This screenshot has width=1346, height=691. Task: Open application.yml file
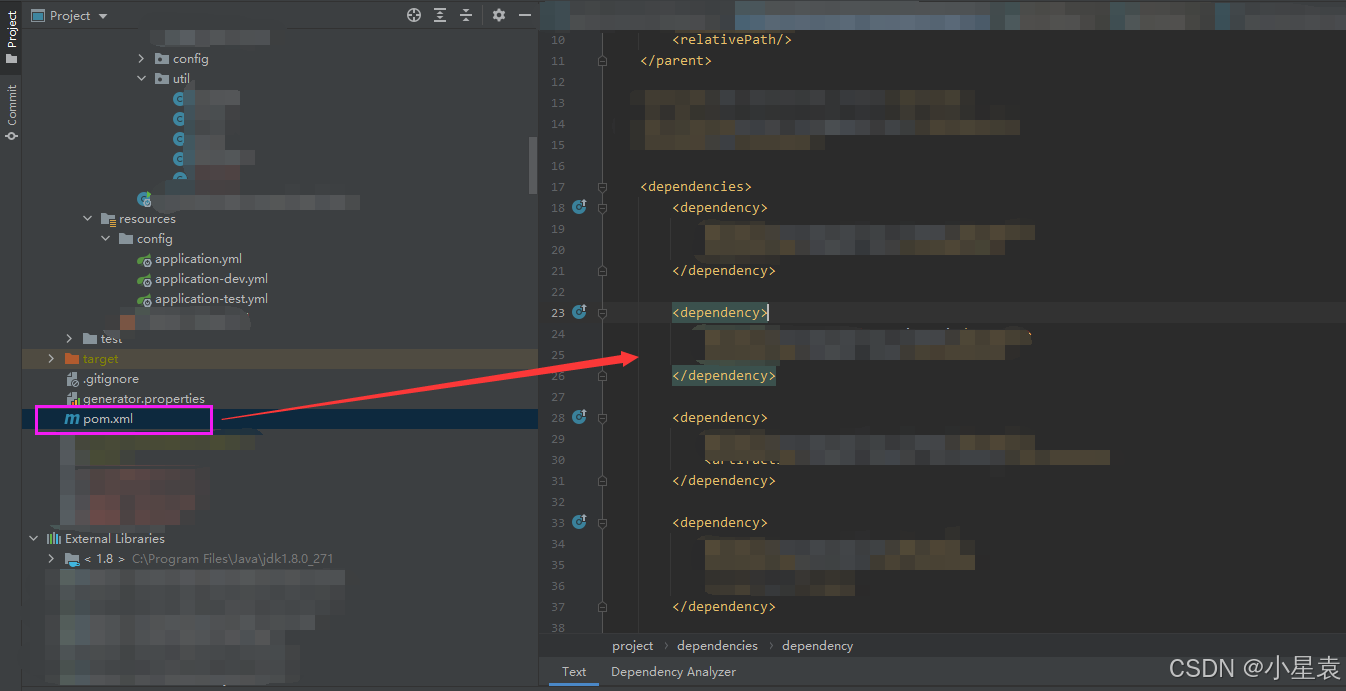pyautogui.click(x=198, y=259)
